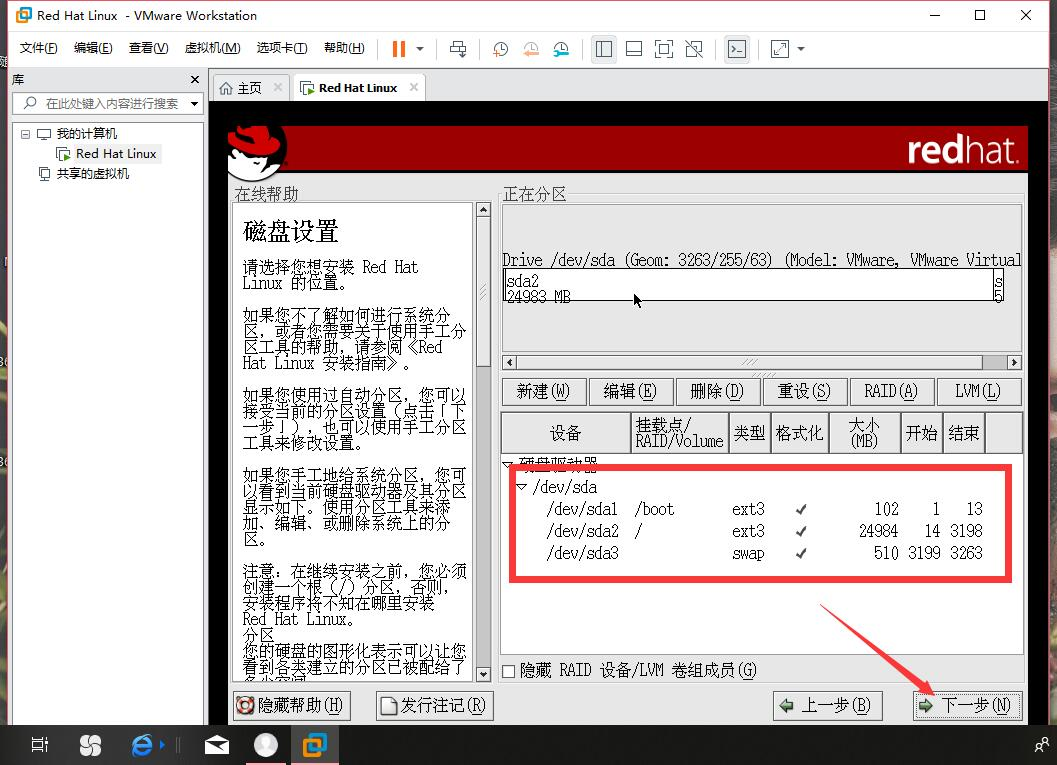Toggle 隐藏 RAID 设备/LVM 卷组成员 checkbox
The height and width of the screenshot is (765, 1057).
tap(509, 671)
